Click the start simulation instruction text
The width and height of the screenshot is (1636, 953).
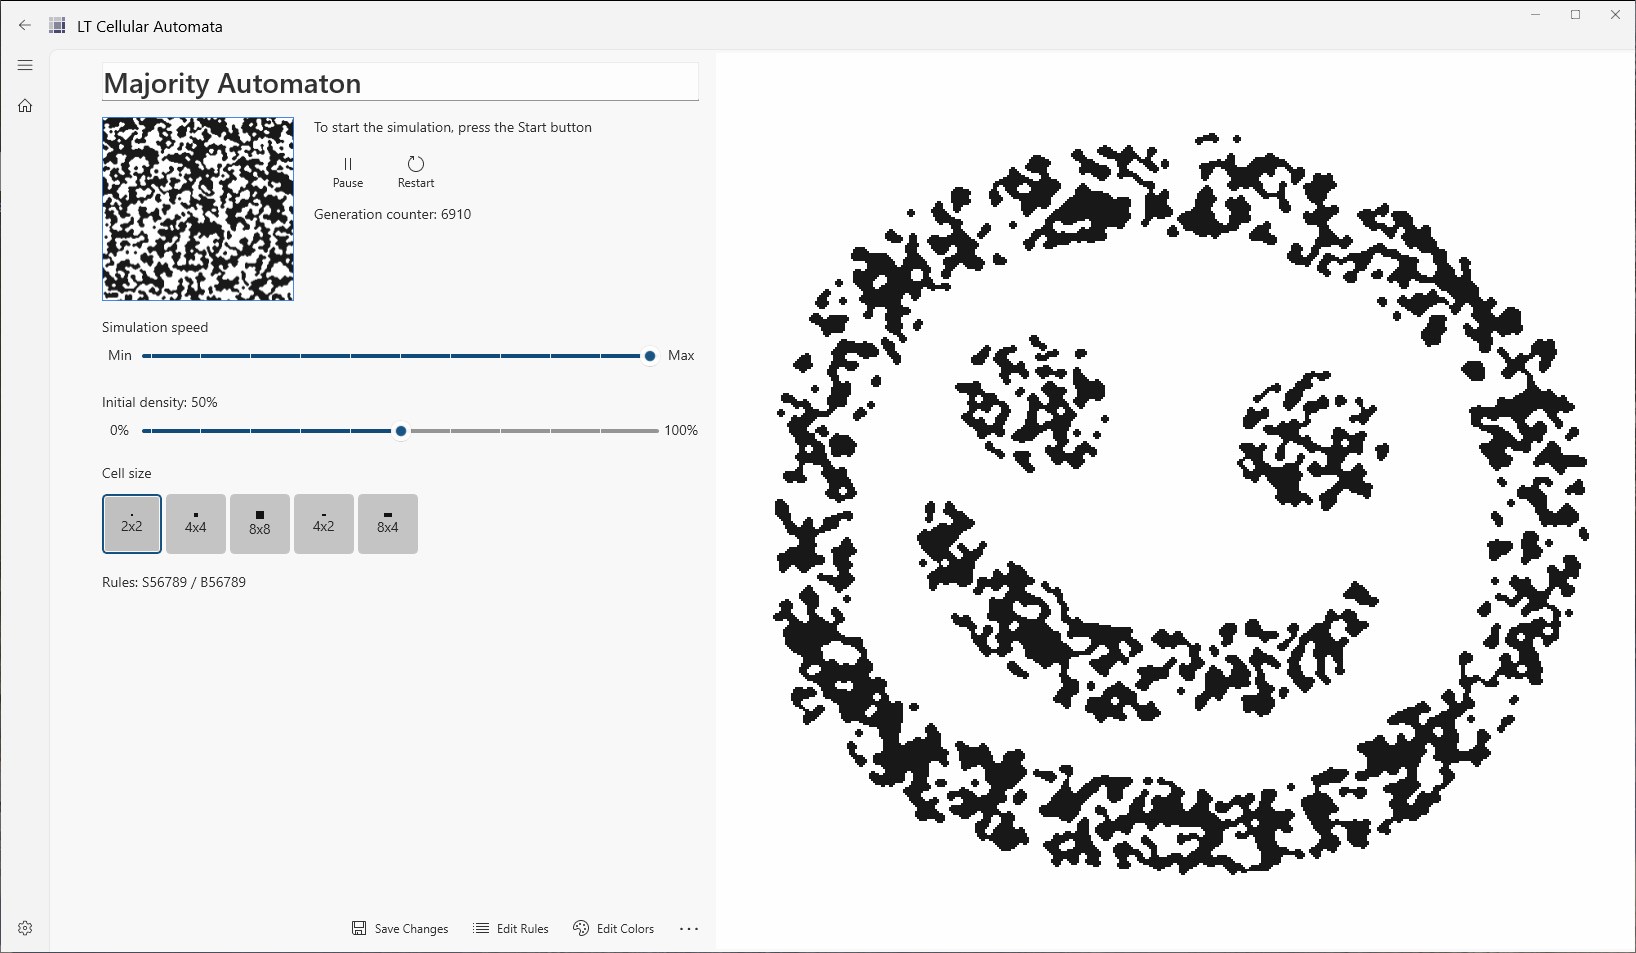click(x=453, y=127)
